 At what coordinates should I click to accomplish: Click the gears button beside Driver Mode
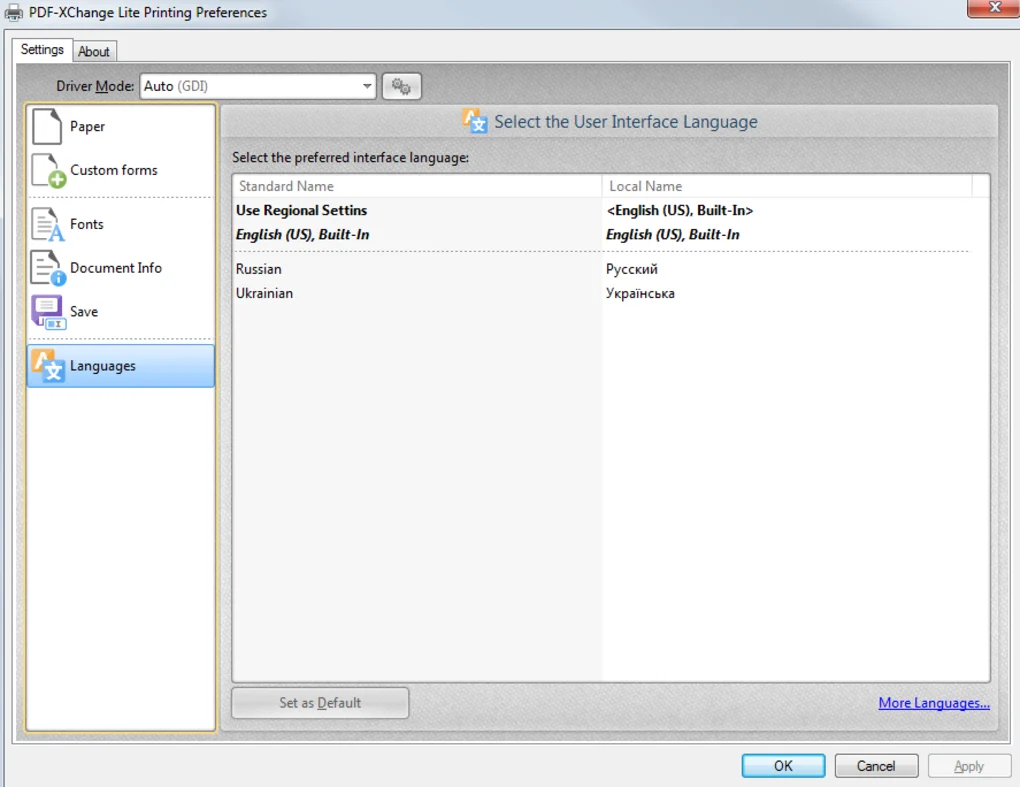point(401,87)
